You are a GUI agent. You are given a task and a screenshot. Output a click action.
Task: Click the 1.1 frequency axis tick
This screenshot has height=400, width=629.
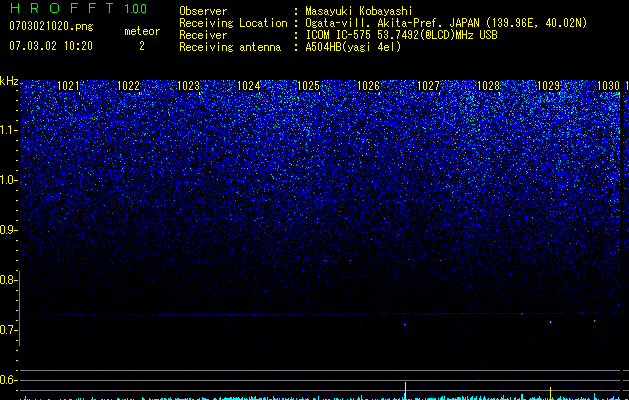pyautogui.click(x=9, y=130)
